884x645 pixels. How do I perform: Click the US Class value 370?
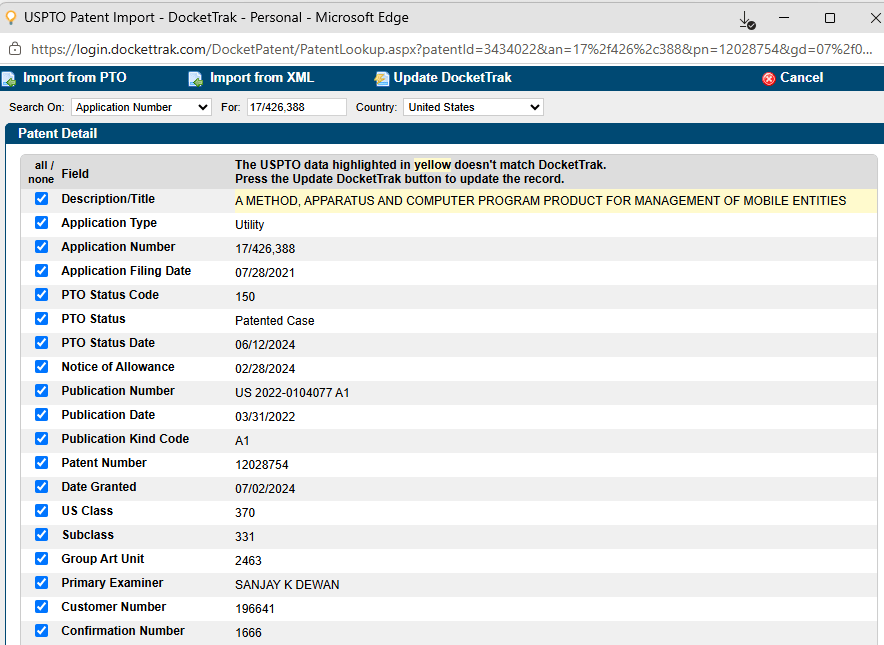point(245,513)
